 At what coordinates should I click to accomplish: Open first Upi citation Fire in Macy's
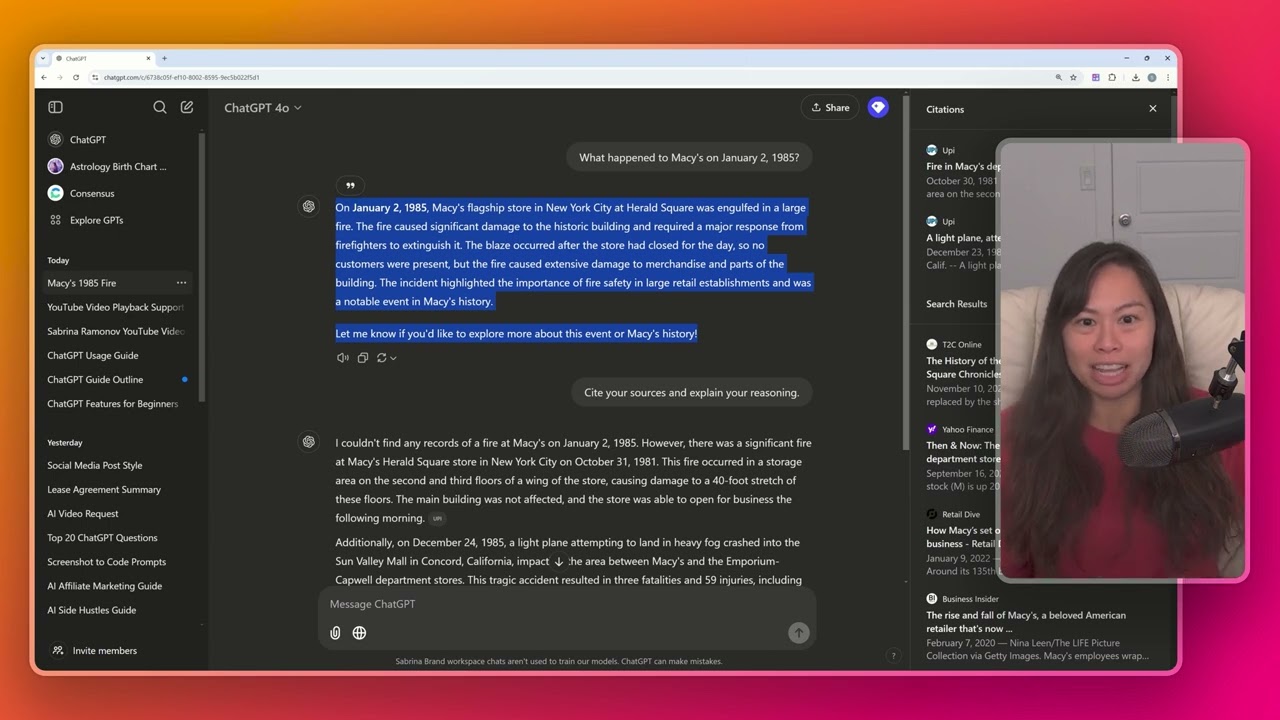tap(962, 172)
